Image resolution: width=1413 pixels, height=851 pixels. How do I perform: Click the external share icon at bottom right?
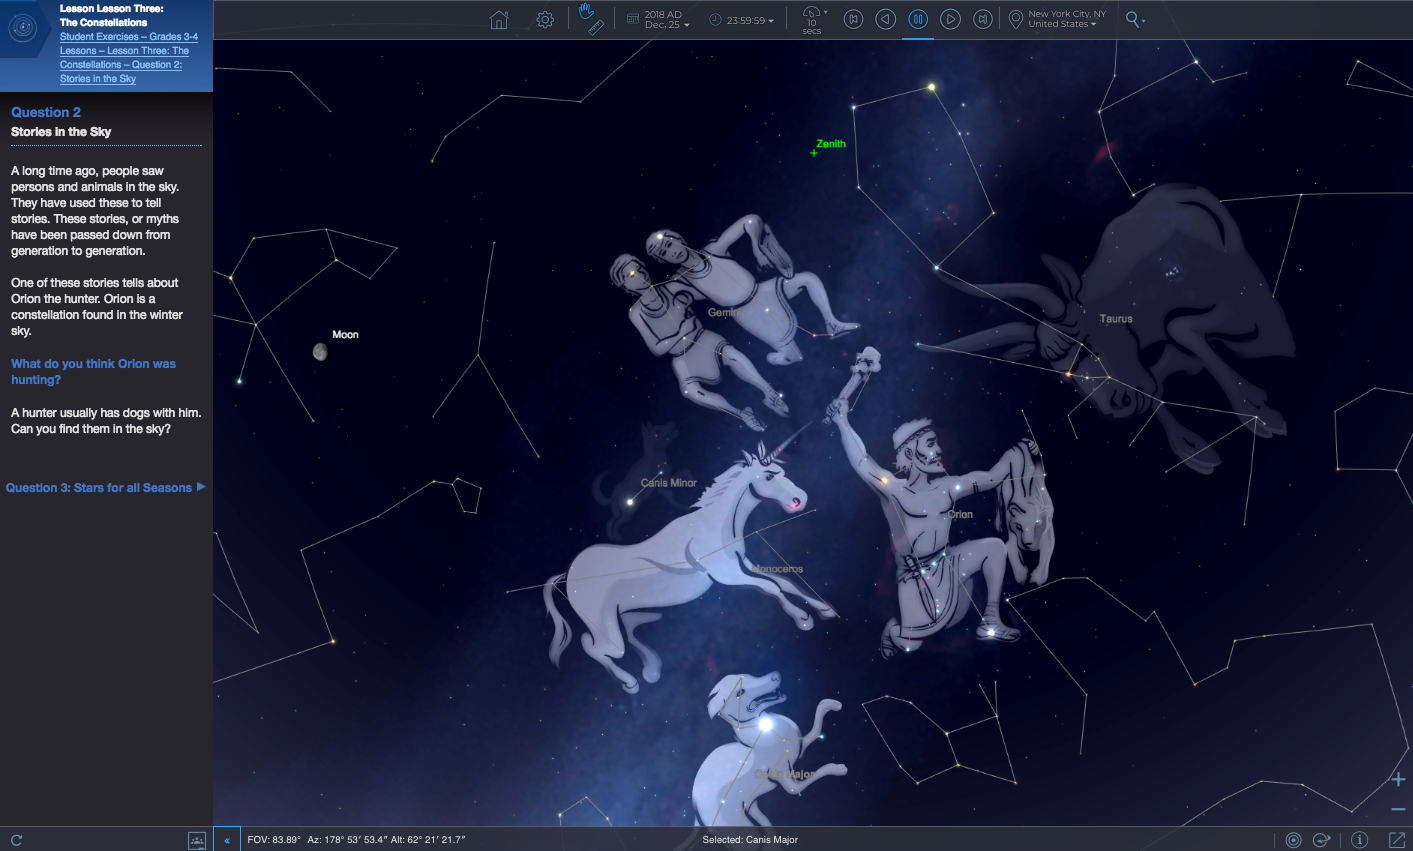click(x=1397, y=840)
